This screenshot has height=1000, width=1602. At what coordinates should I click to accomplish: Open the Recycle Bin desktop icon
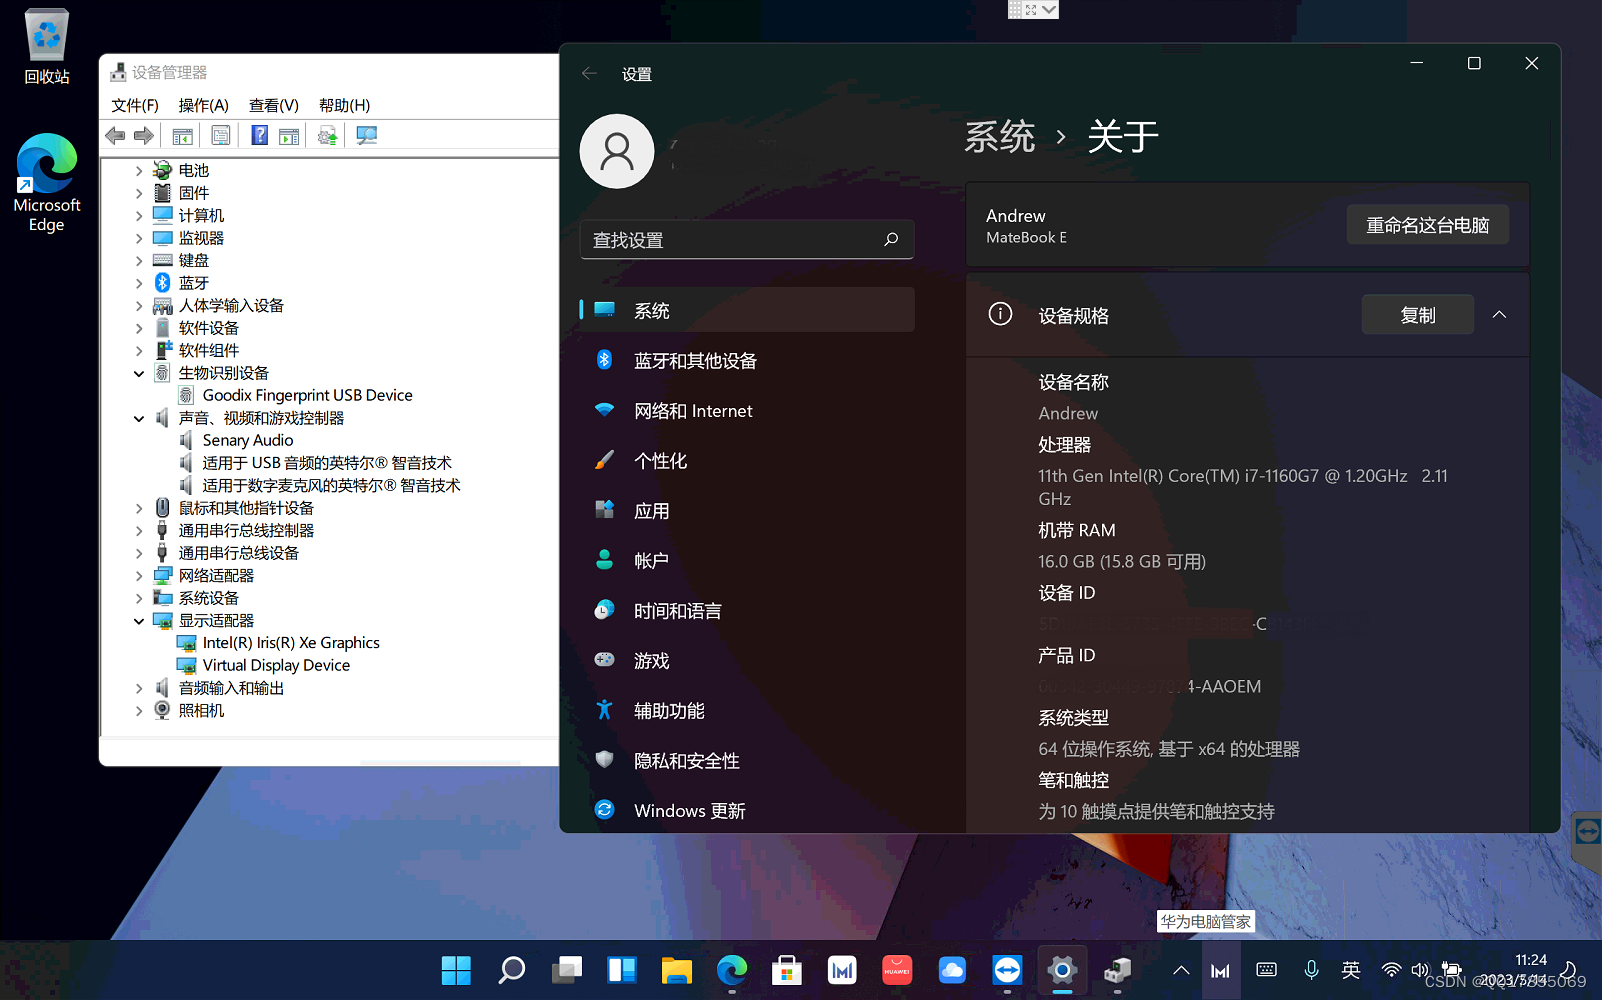(x=47, y=46)
